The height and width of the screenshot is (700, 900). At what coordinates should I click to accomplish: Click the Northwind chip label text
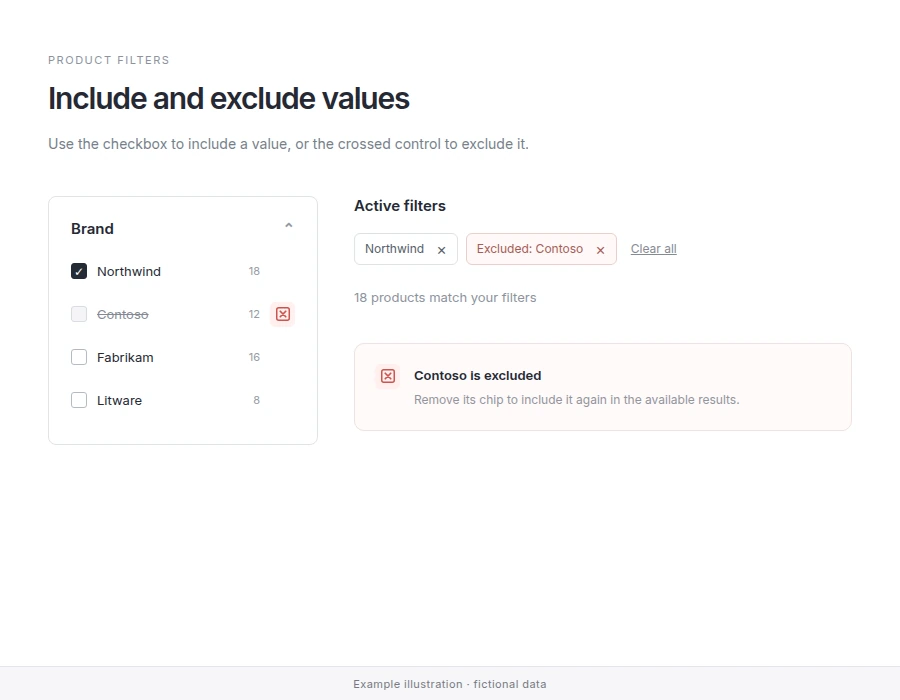point(395,249)
